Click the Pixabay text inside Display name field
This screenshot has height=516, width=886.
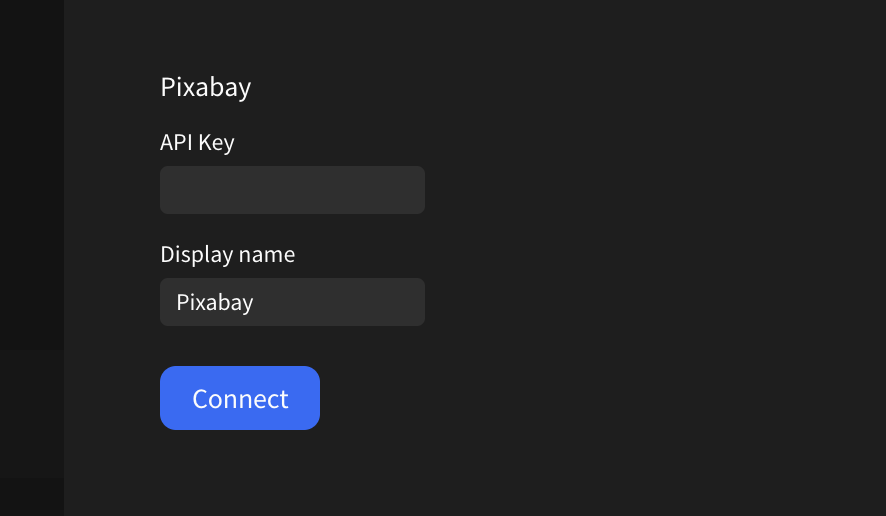click(215, 302)
